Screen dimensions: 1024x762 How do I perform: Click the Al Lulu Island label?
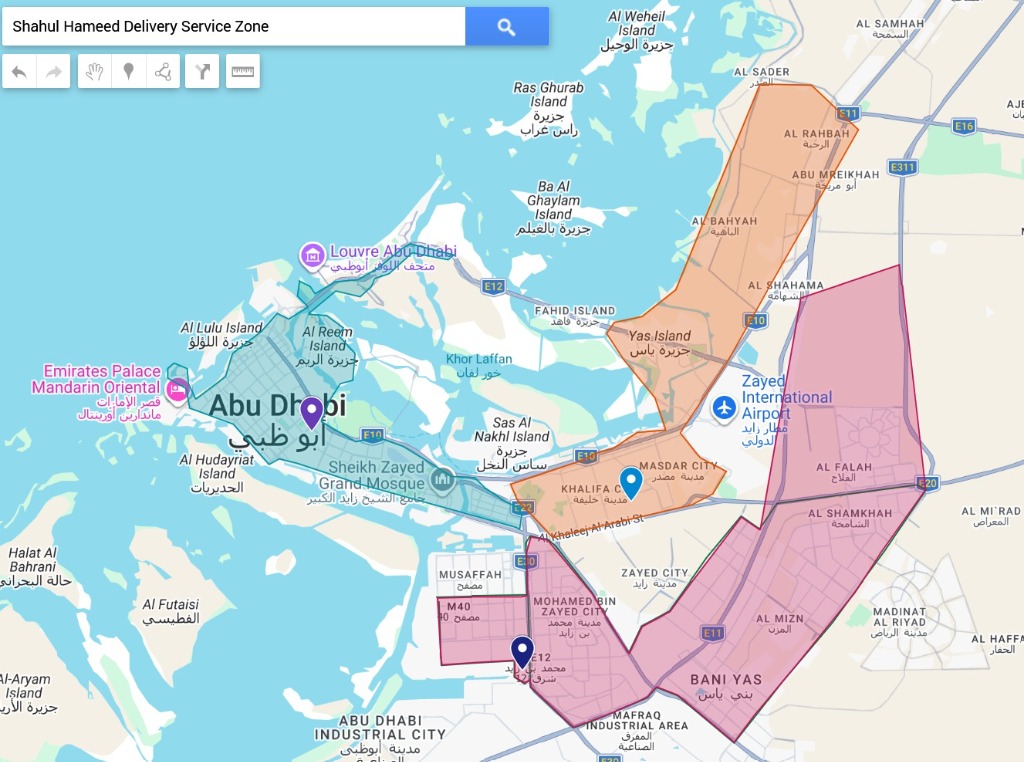[x=221, y=328]
